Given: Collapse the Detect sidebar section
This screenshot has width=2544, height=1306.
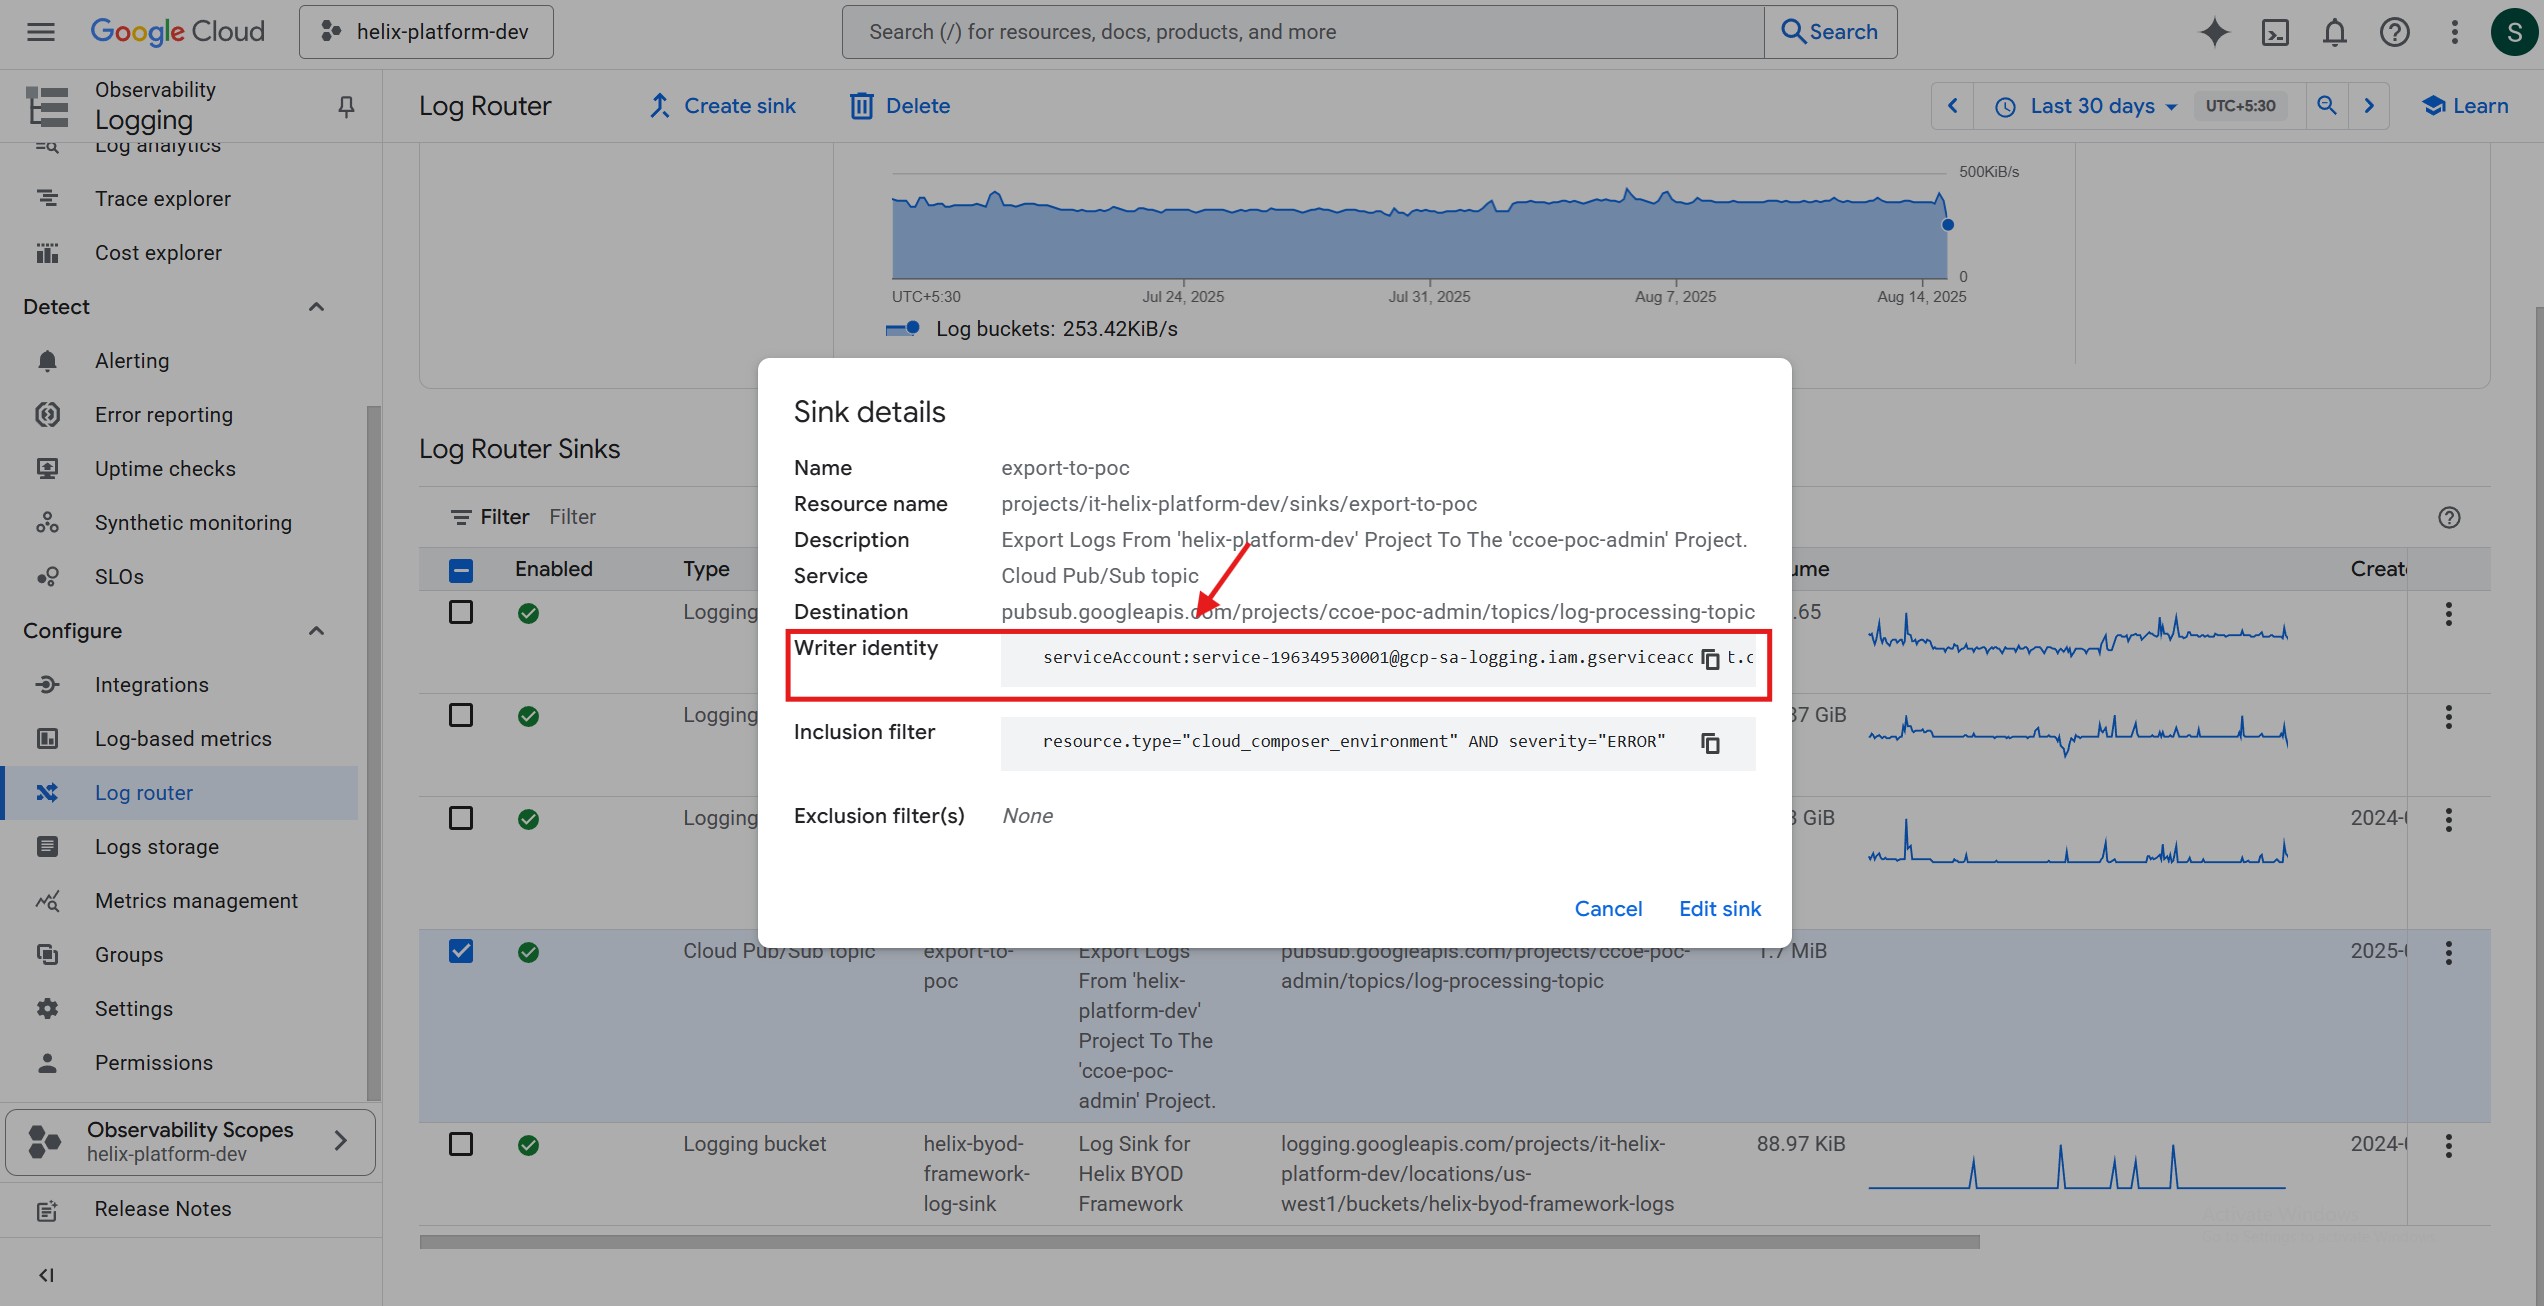Looking at the screenshot, I should tap(316, 307).
